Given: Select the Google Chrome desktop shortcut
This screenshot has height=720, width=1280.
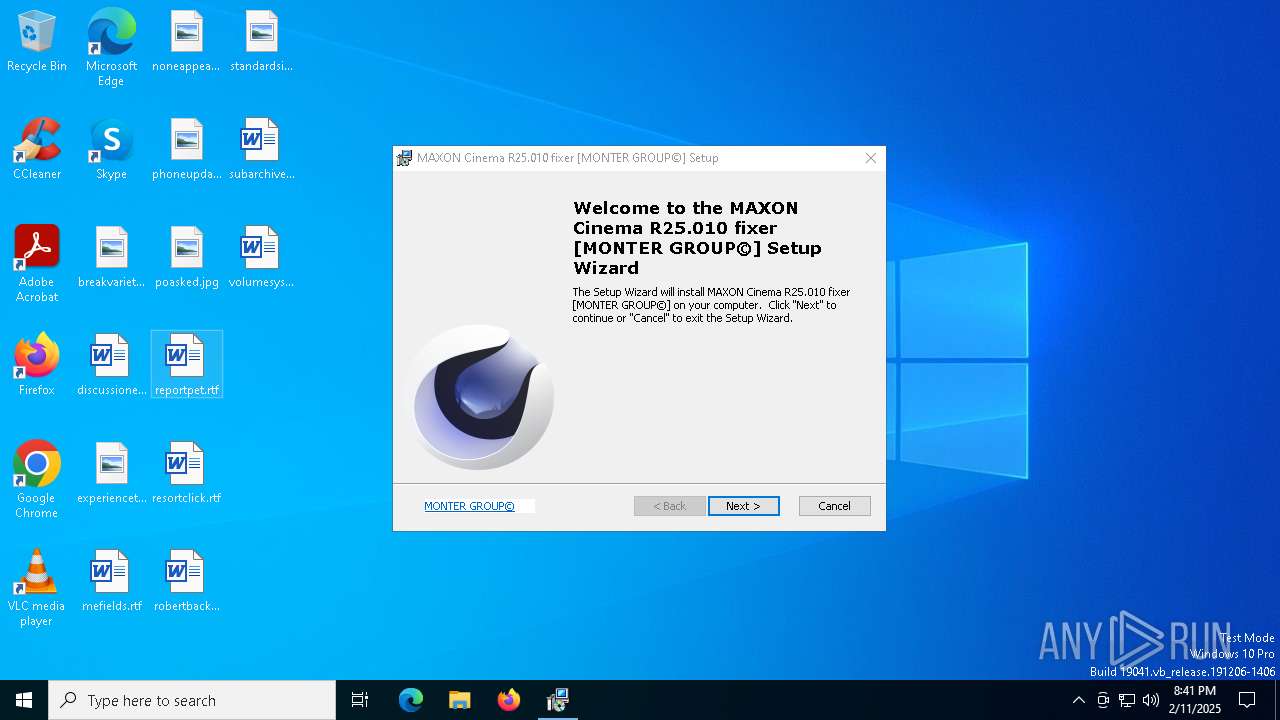Looking at the screenshot, I should 37,480.
